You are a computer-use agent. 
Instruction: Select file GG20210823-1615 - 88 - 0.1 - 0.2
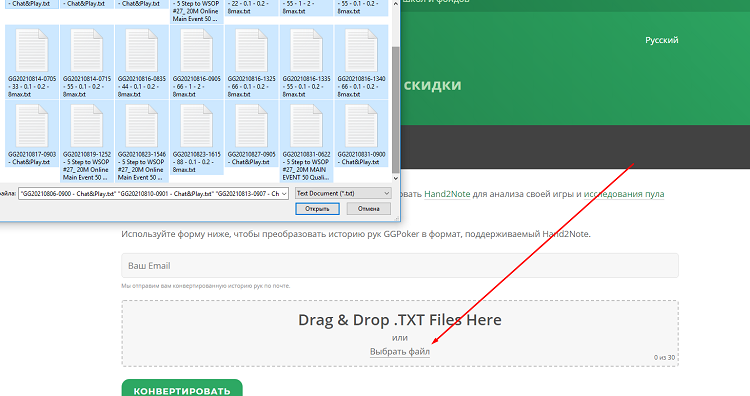tap(197, 138)
